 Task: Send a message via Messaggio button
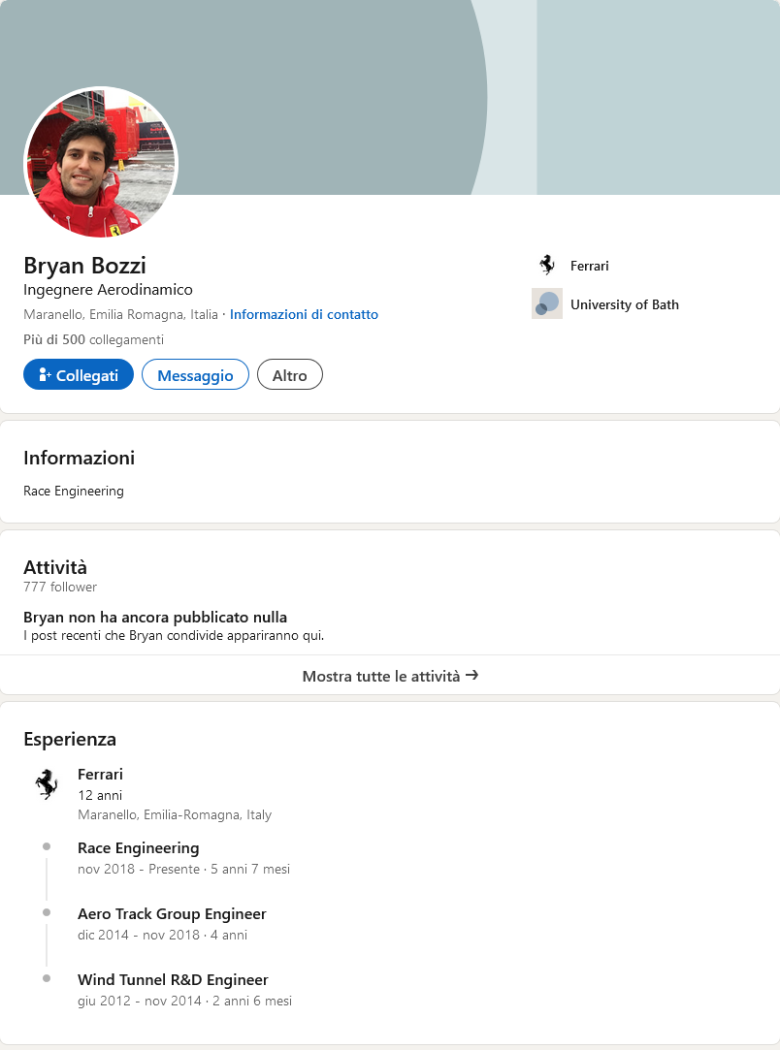[195, 375]
